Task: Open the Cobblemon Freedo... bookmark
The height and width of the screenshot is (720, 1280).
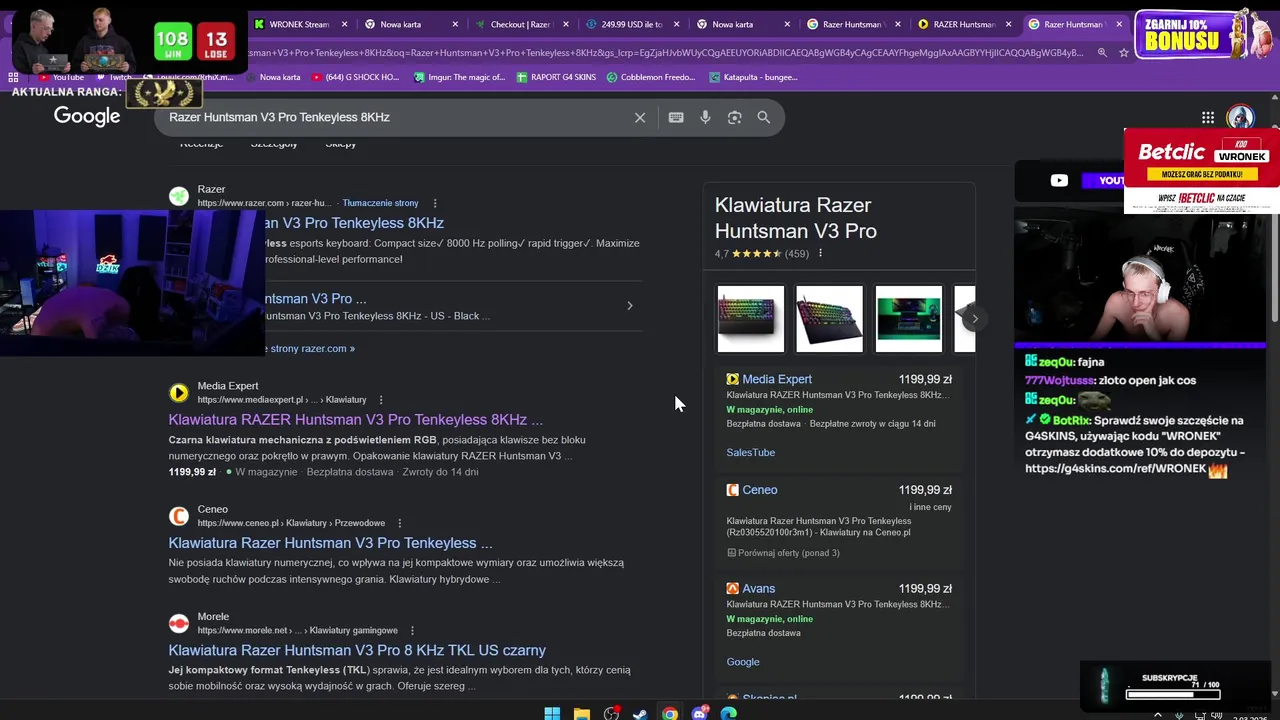Action: click(650, 77)
